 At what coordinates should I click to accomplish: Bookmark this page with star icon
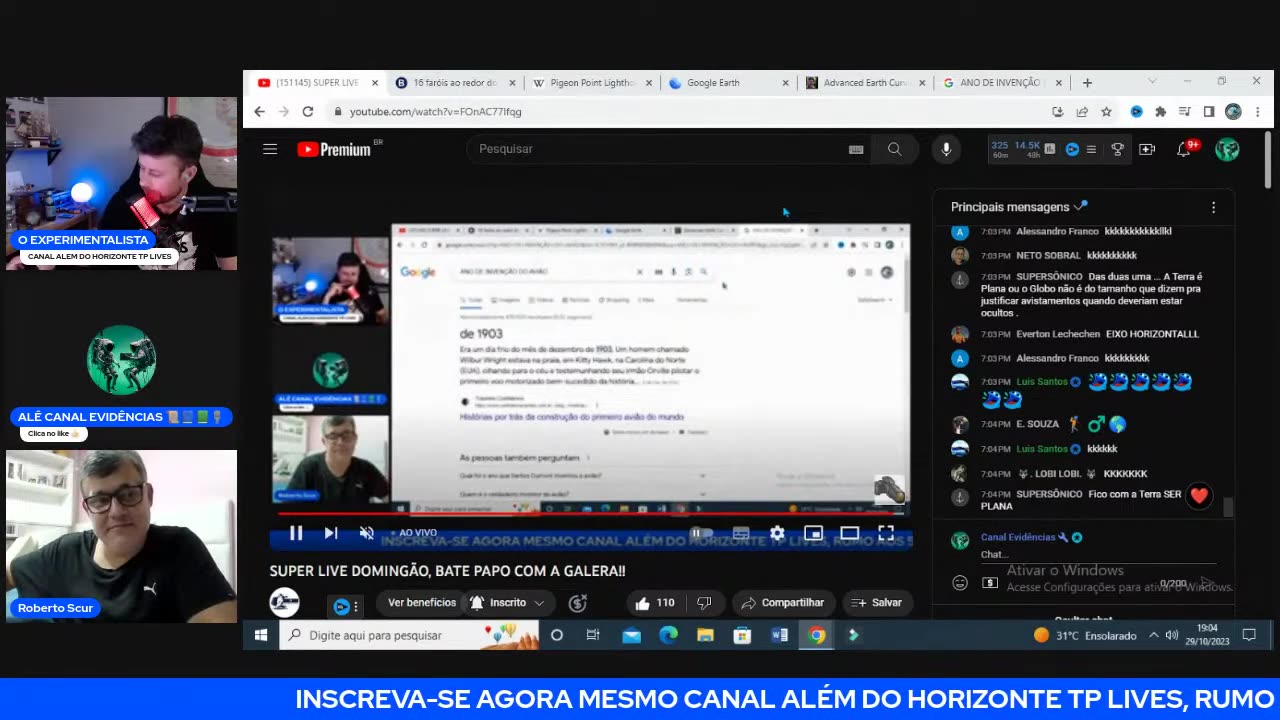[1106, 112]
